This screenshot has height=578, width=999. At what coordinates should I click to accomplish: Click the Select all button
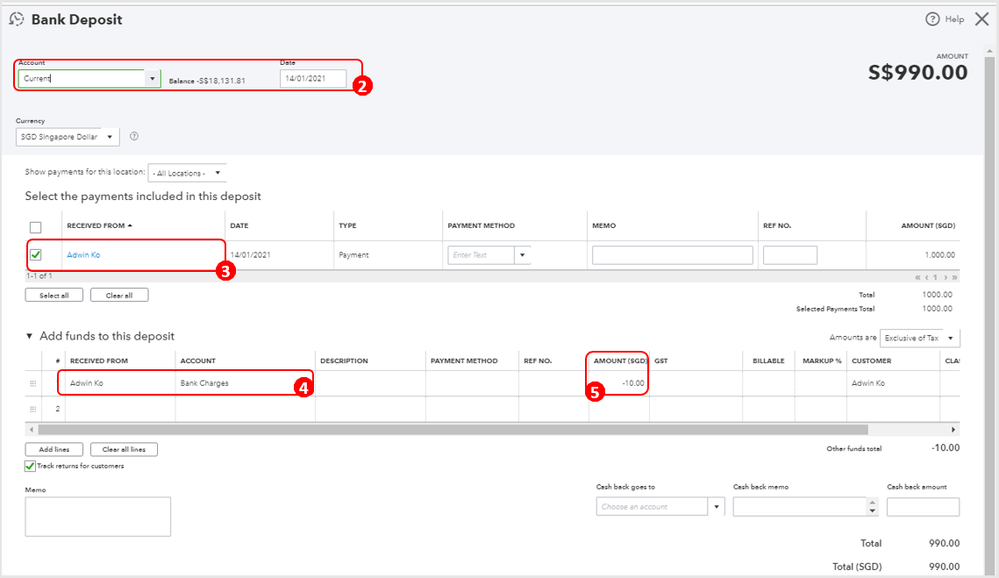click(x=54, y=296)
